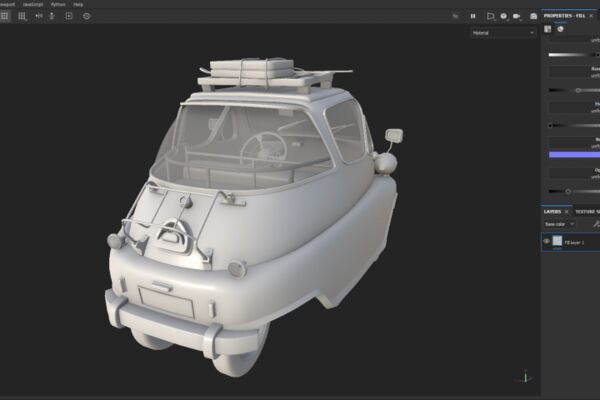The image size is (600, 400).
Task: Select the first grid icon in top toolbar
Action: tap(4, 16)
